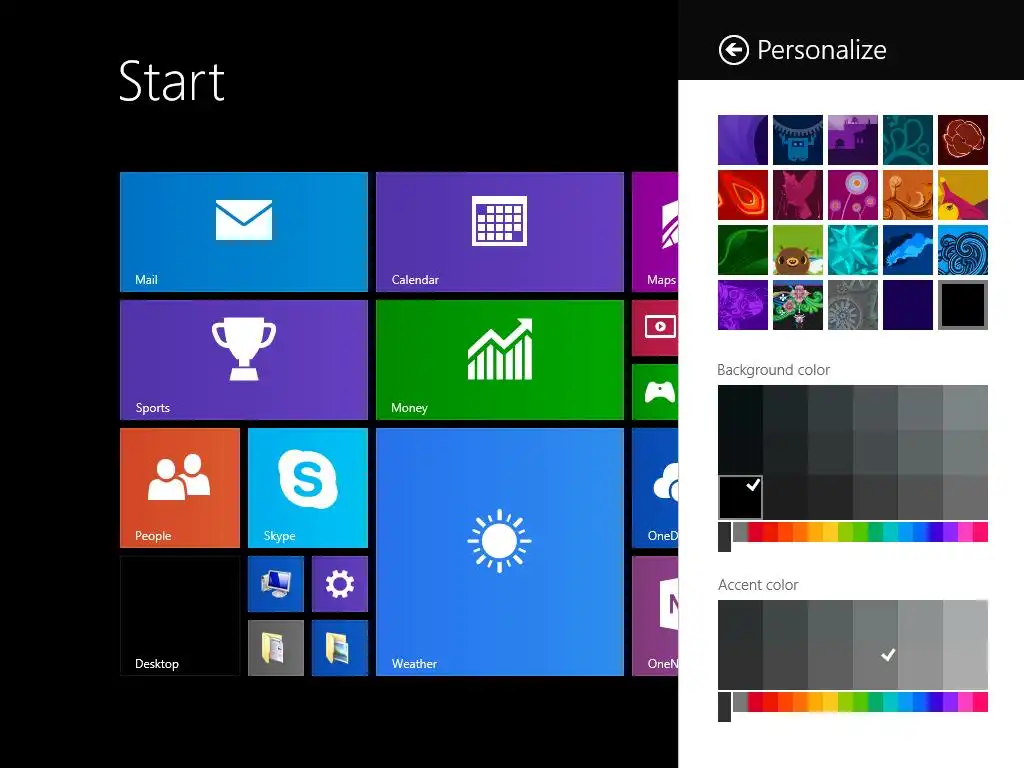Open the Money chart tile
The width and height of the screenshot is (1024, 768).
tap(500, 360)
